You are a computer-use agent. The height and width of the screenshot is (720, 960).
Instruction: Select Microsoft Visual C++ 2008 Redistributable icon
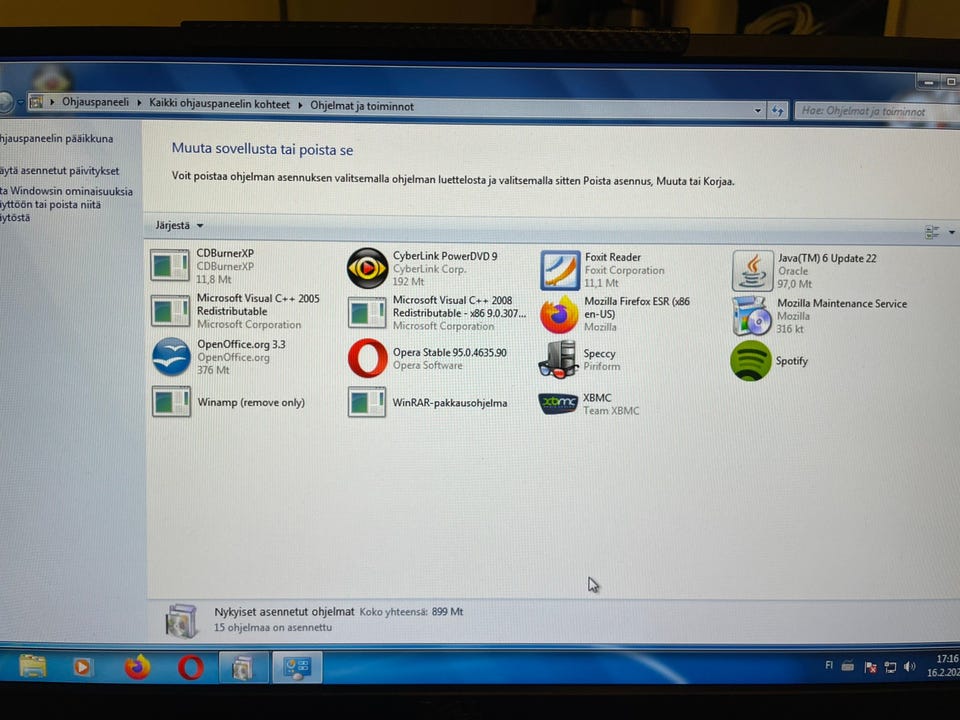coord(367,312)
